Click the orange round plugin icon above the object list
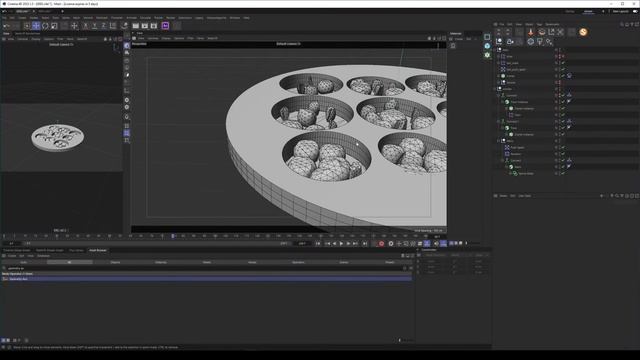The image size is (640, 360). (583, 32)
